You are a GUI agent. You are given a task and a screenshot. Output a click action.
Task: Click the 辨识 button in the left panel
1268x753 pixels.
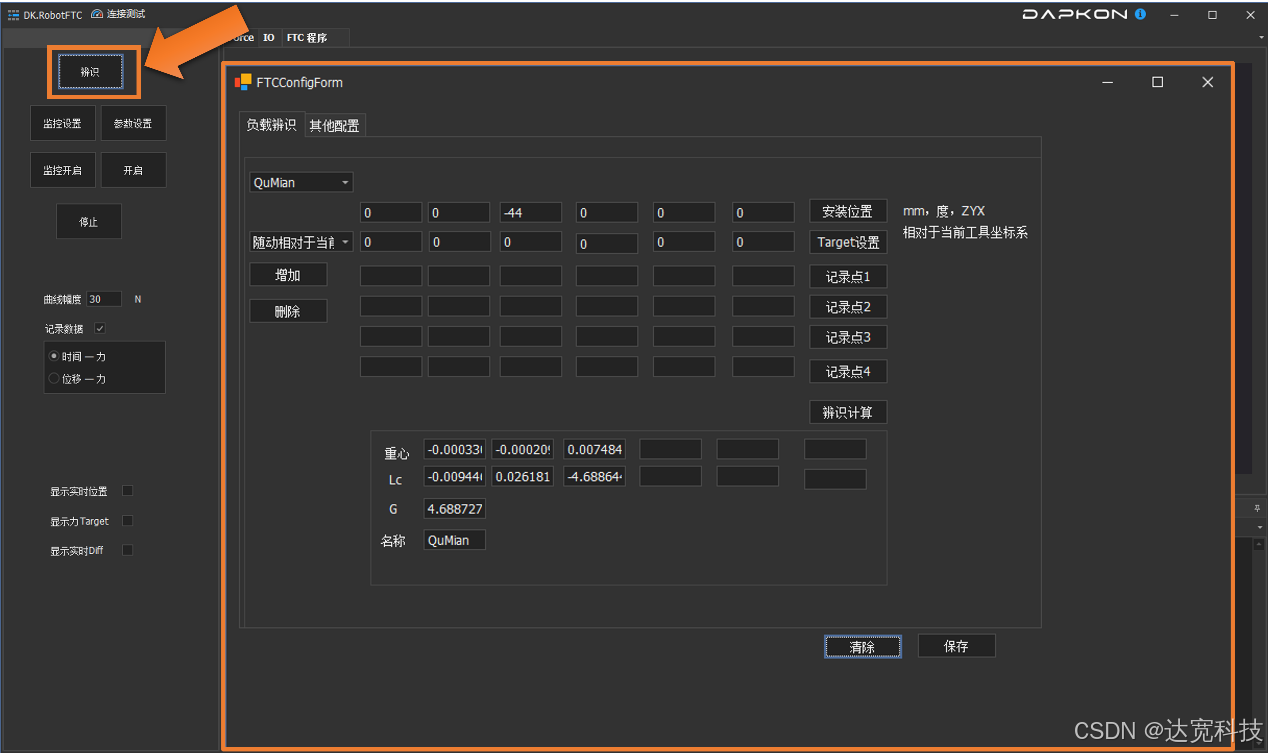(90, 71)
